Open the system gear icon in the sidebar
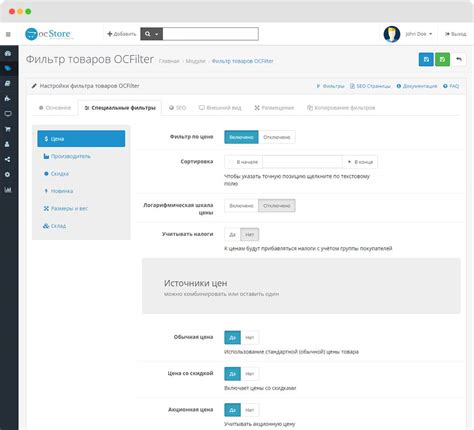Screen dimensions: 474x430 (x=8, y=174)
